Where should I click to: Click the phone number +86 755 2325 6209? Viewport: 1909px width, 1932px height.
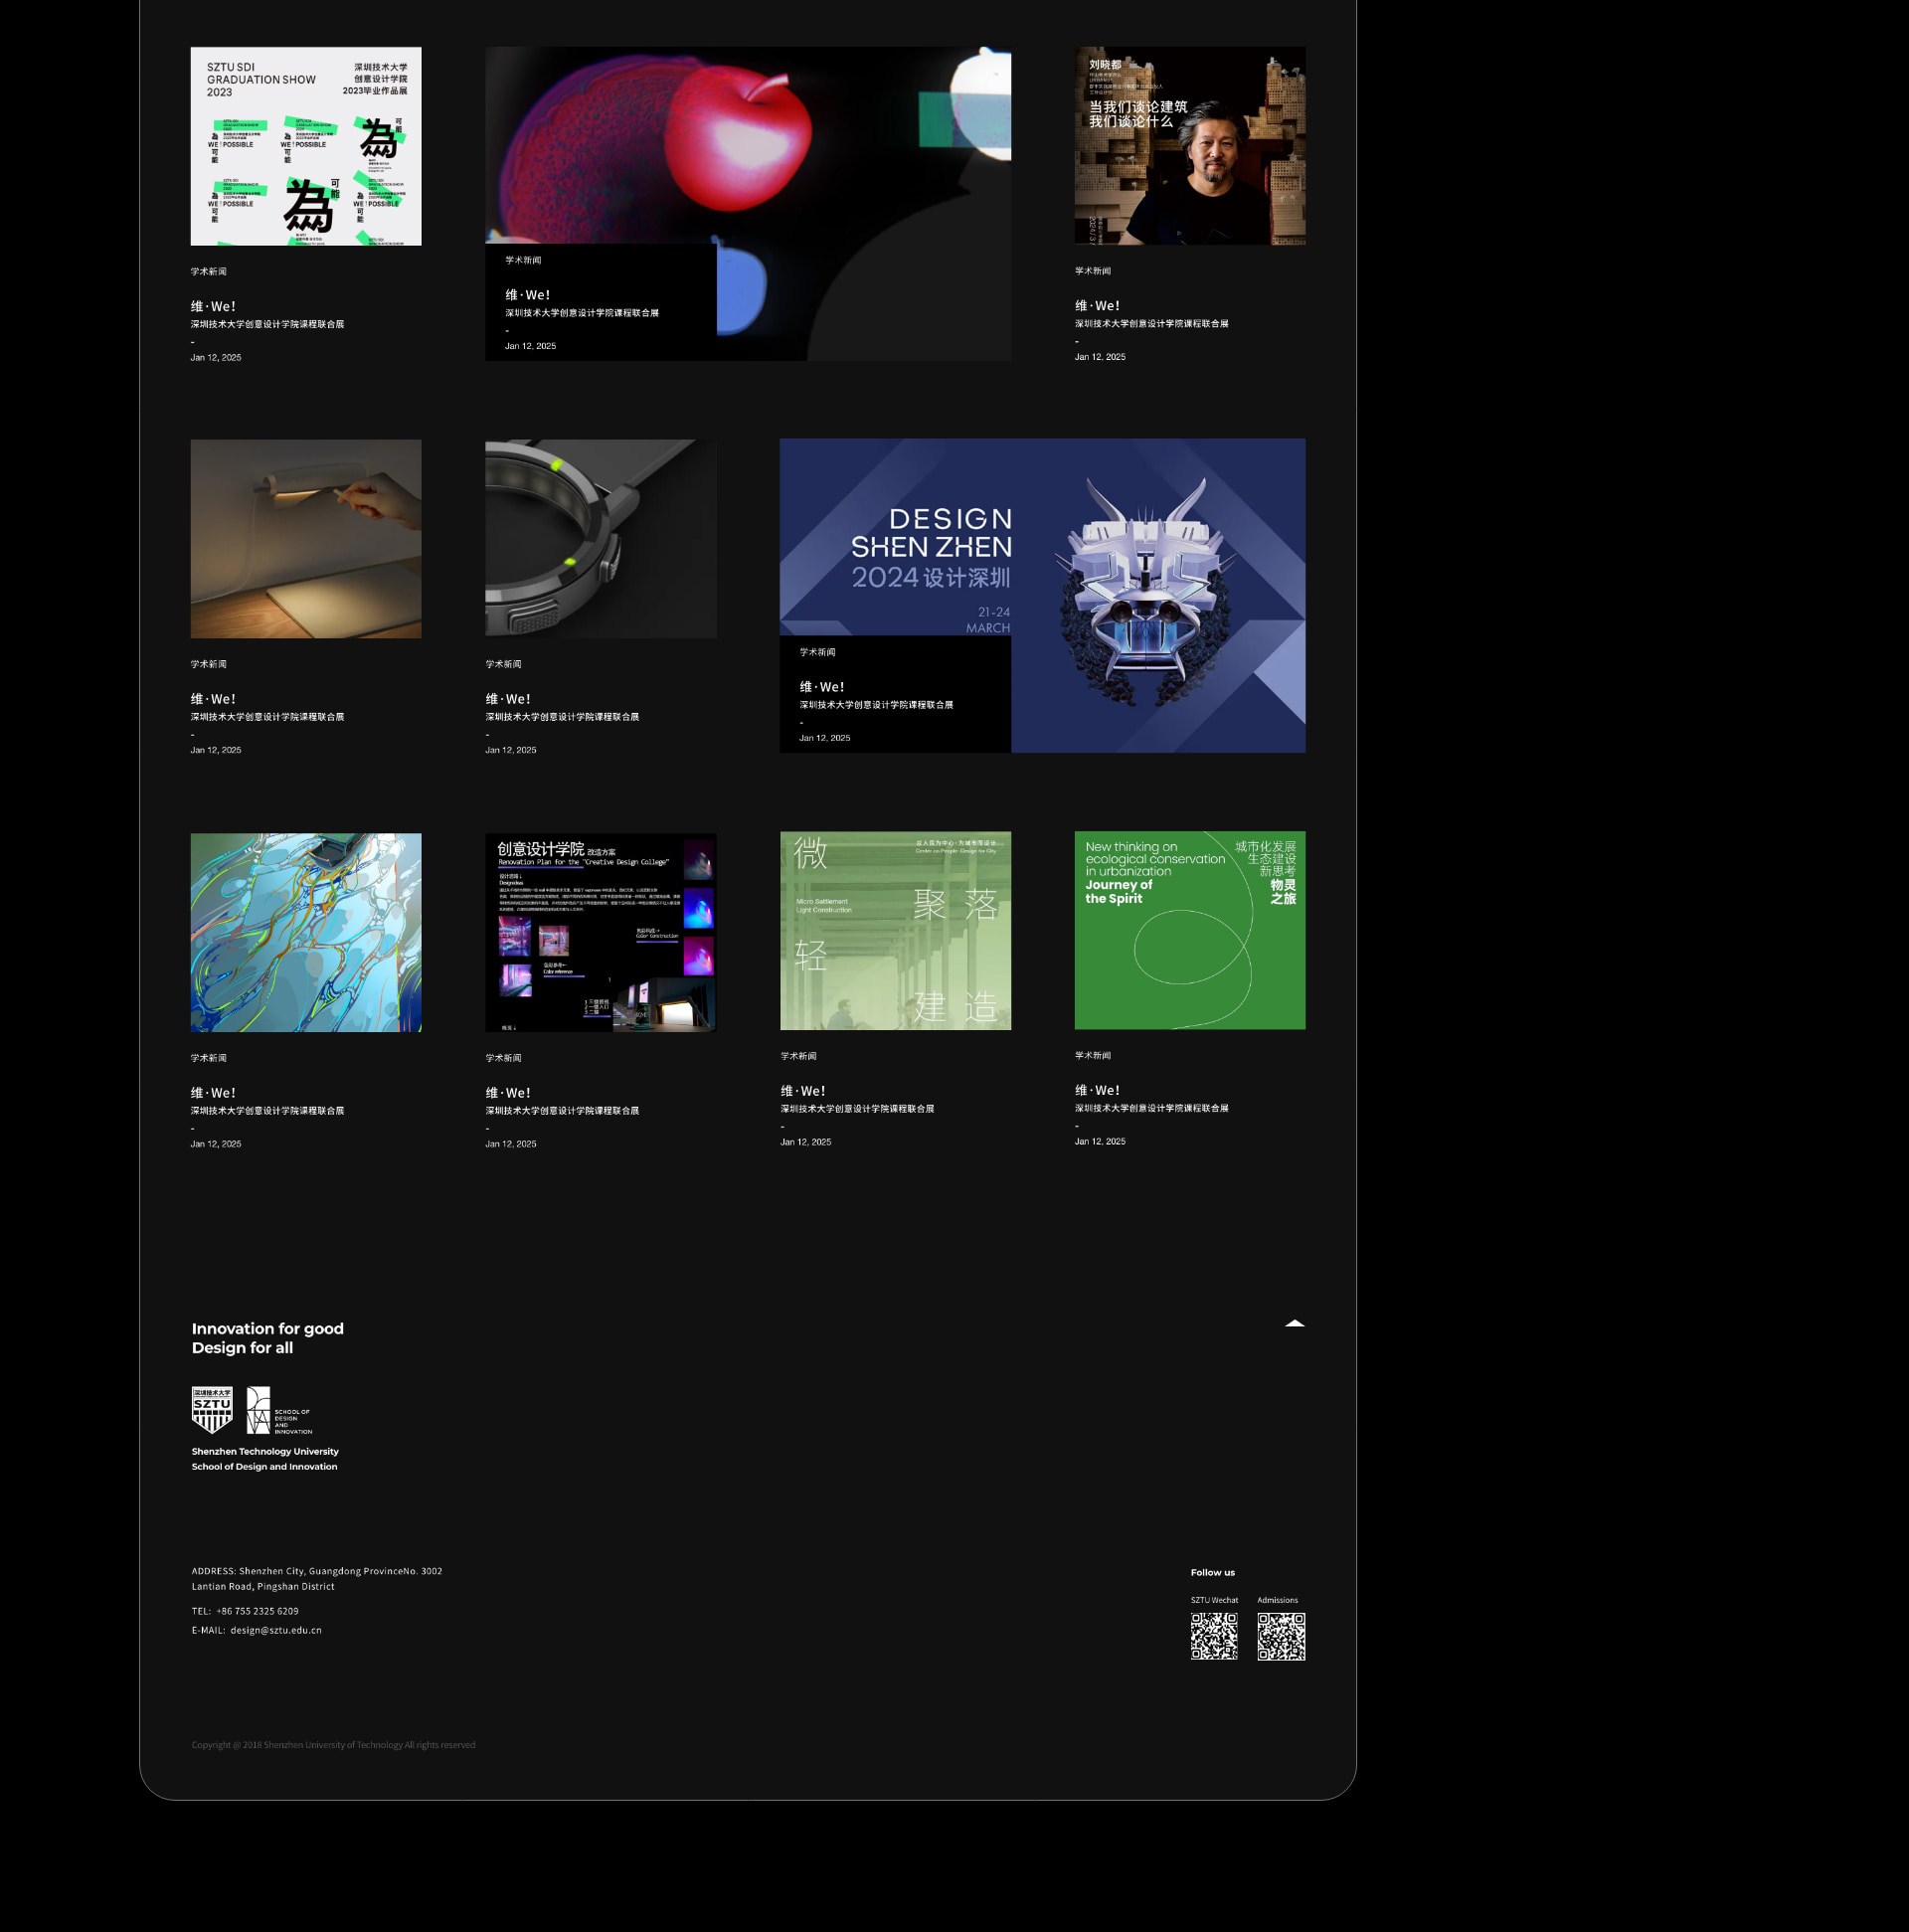coord(257,1611)
